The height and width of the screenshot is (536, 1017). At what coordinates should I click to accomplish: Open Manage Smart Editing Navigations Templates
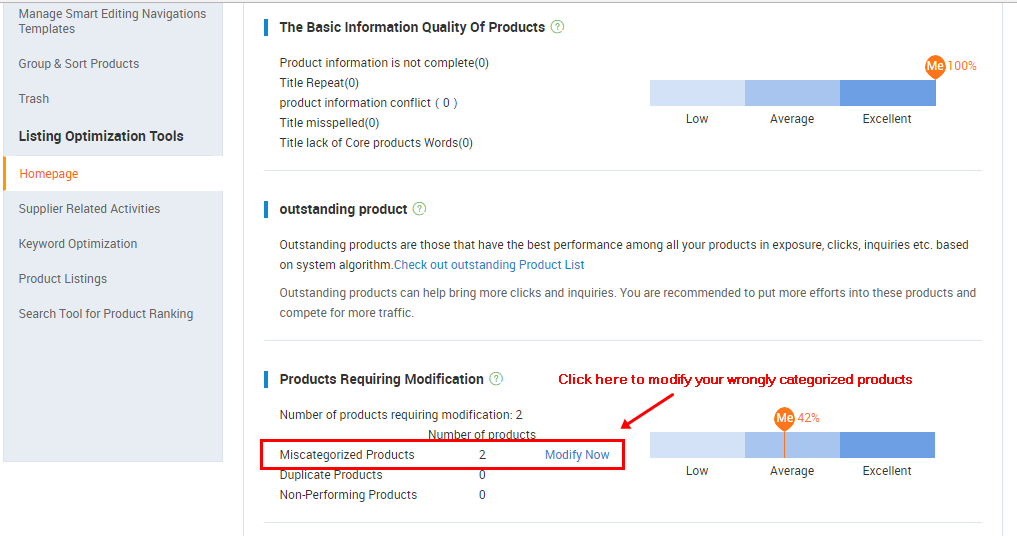(112, 21)
